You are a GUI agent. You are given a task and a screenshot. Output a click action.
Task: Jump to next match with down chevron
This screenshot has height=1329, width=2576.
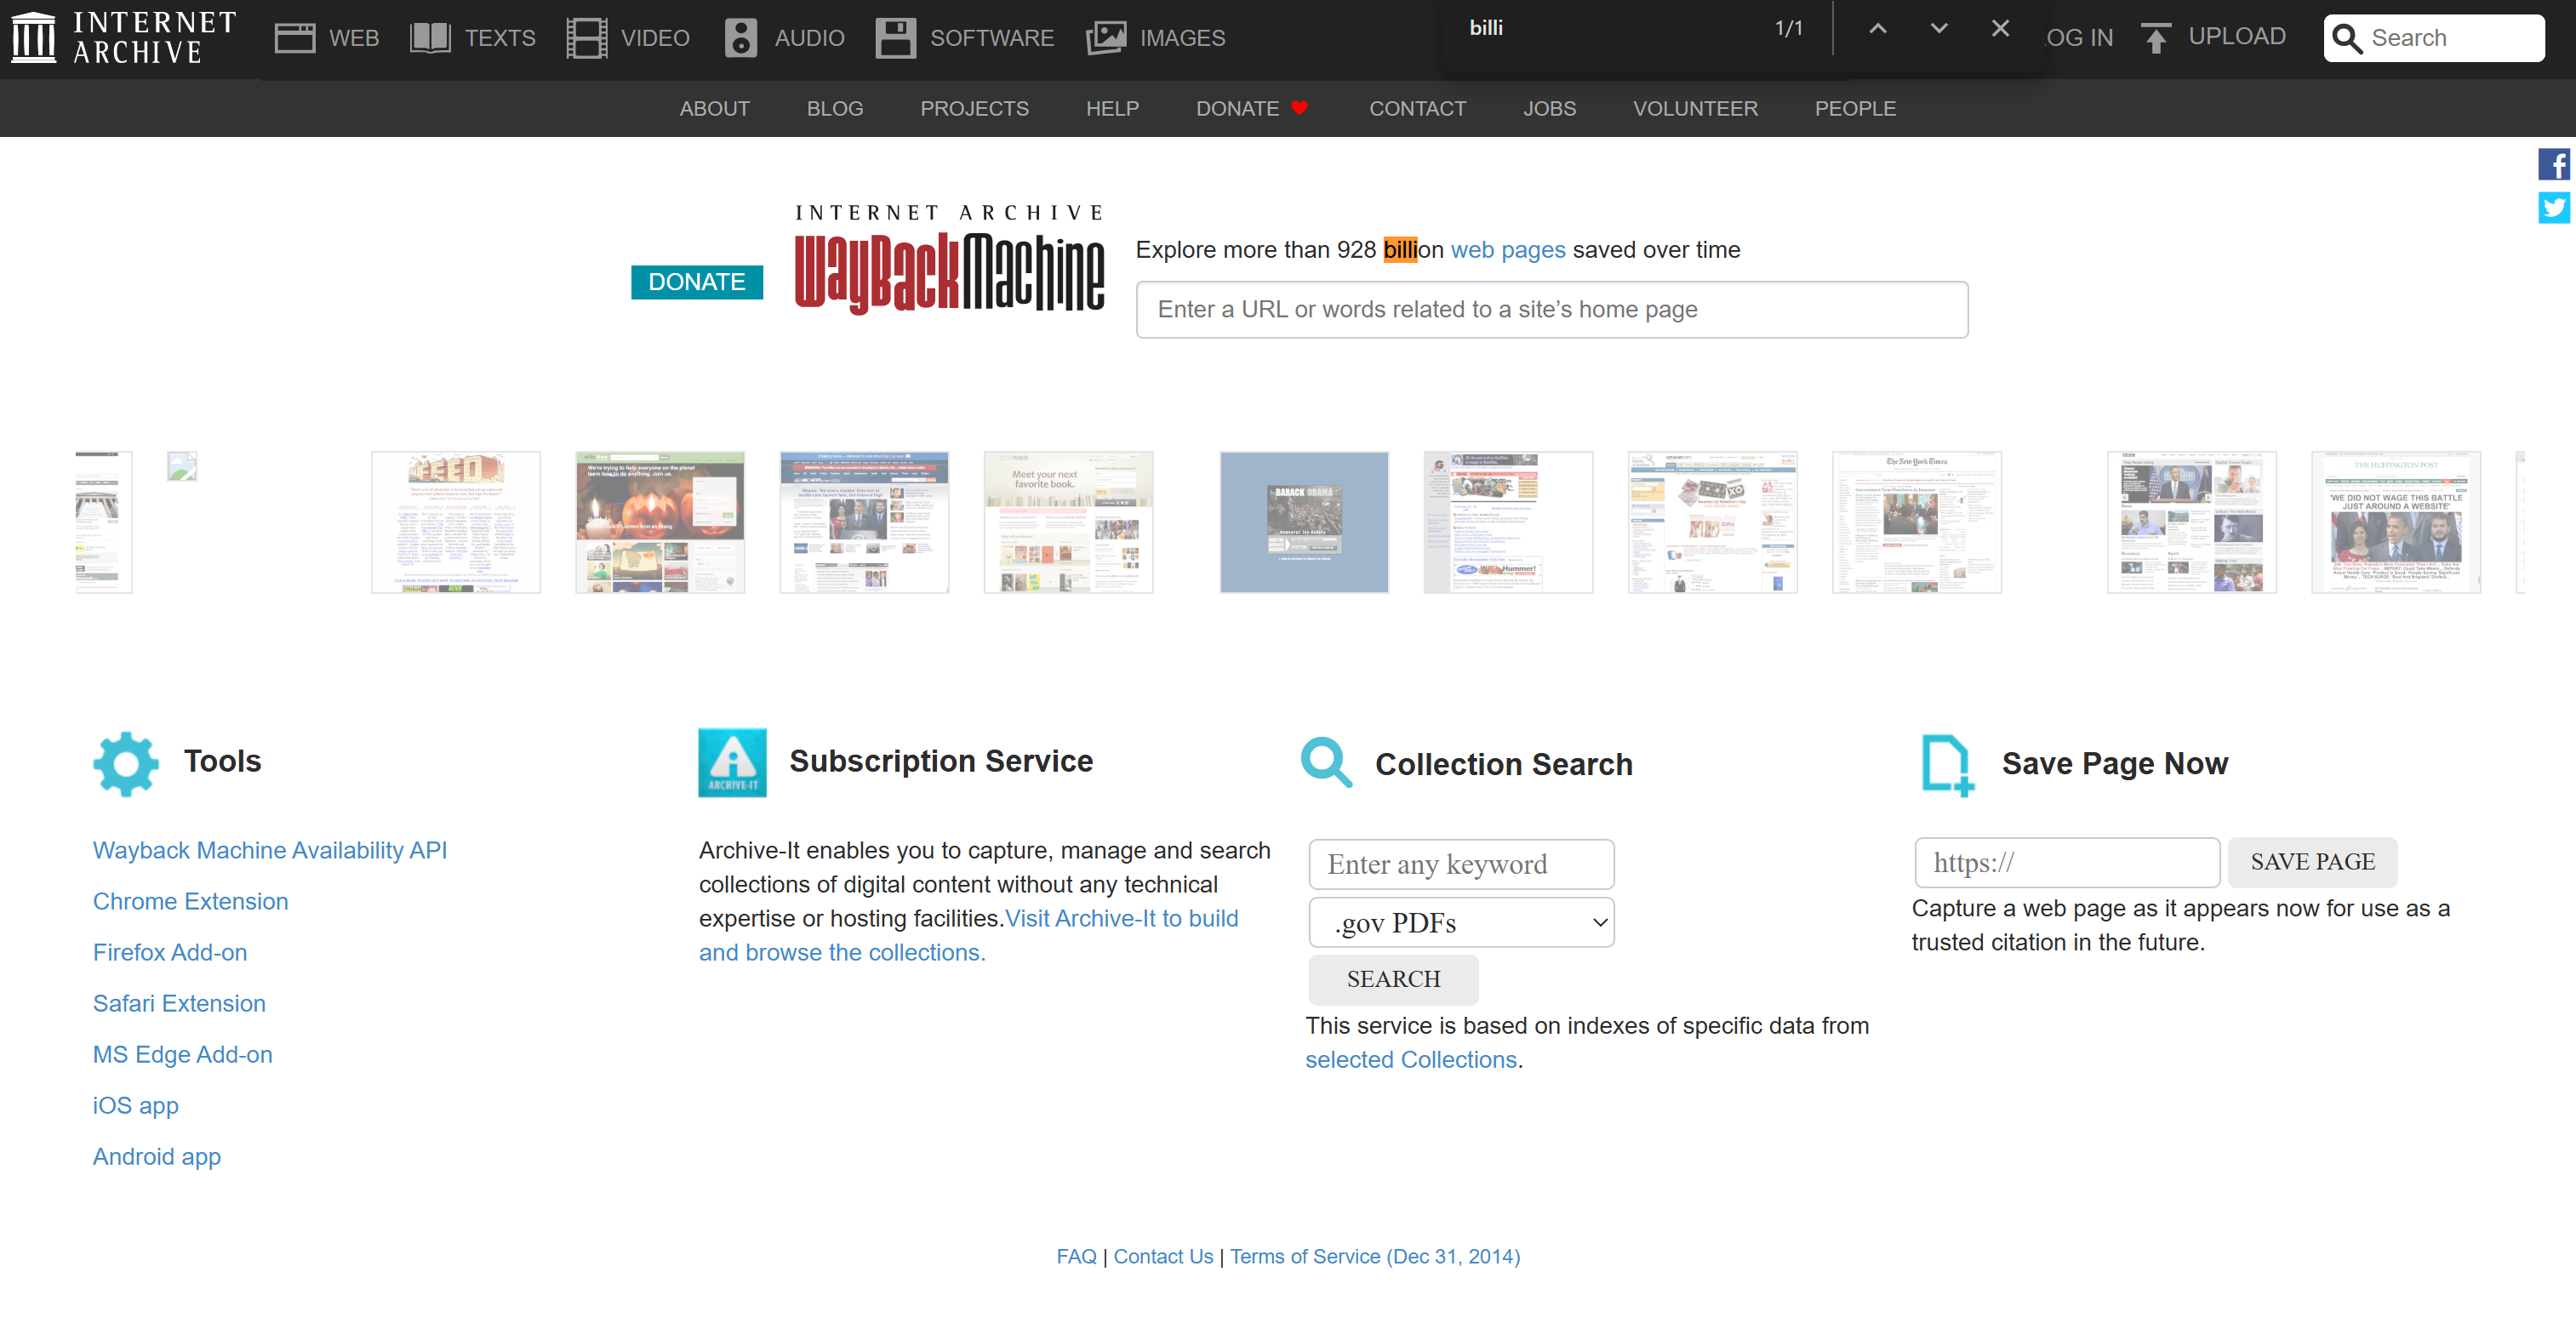(x=1937, y=29)
